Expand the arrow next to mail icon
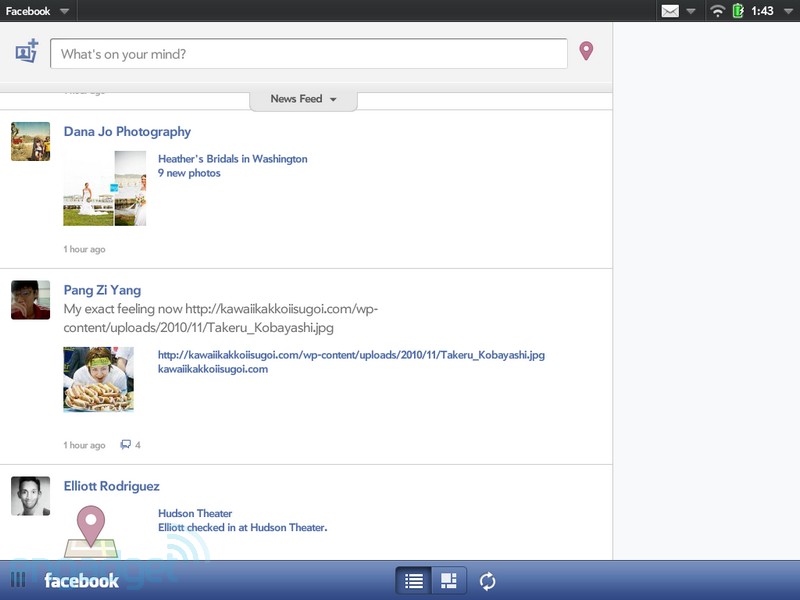The width and height of the screenshot is (800, 600). pyautogui.click(x=690, y=11)
